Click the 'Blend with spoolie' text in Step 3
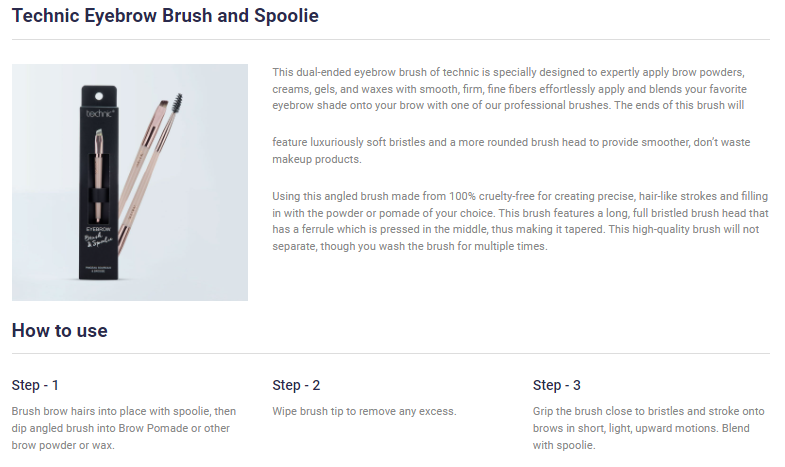785x467 pixels. [641, 436]
